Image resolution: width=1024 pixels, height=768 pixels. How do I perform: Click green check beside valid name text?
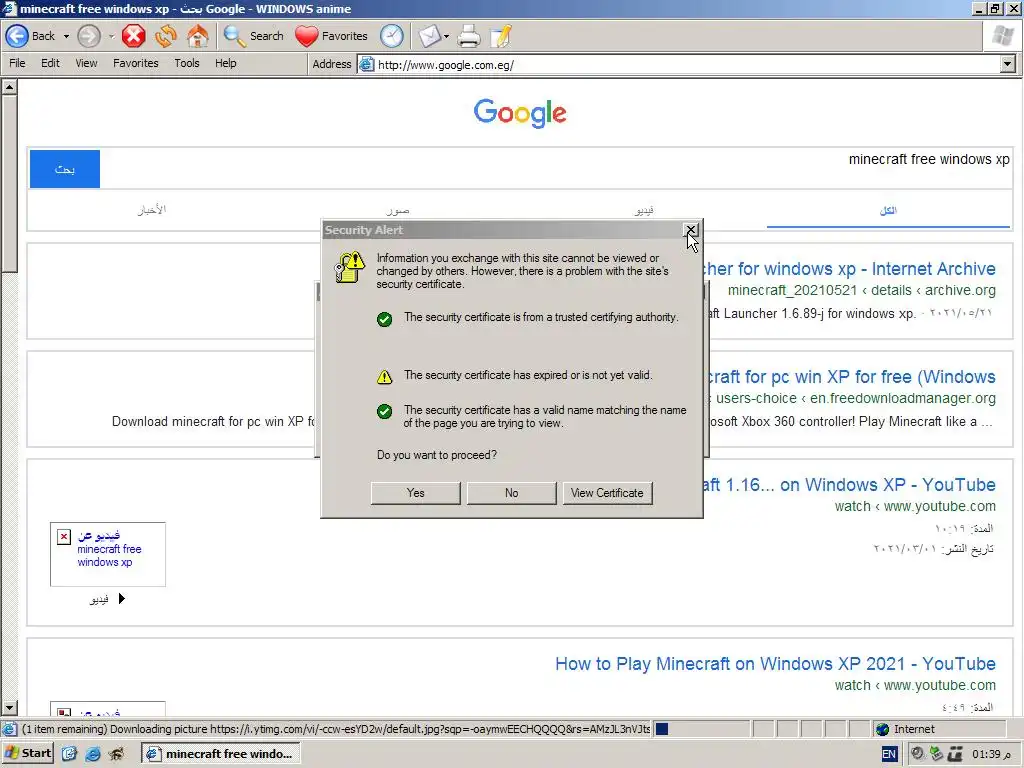(x=385, y=411)
